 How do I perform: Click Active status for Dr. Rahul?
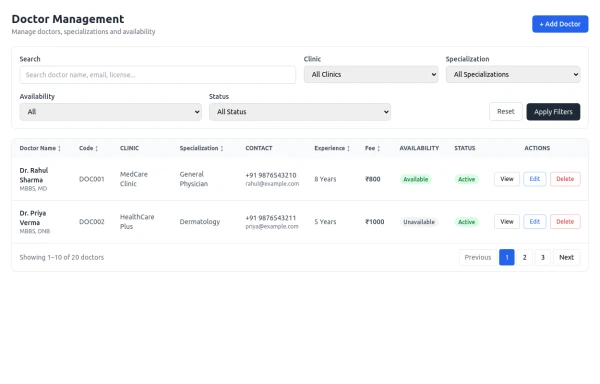coord(466,179)
